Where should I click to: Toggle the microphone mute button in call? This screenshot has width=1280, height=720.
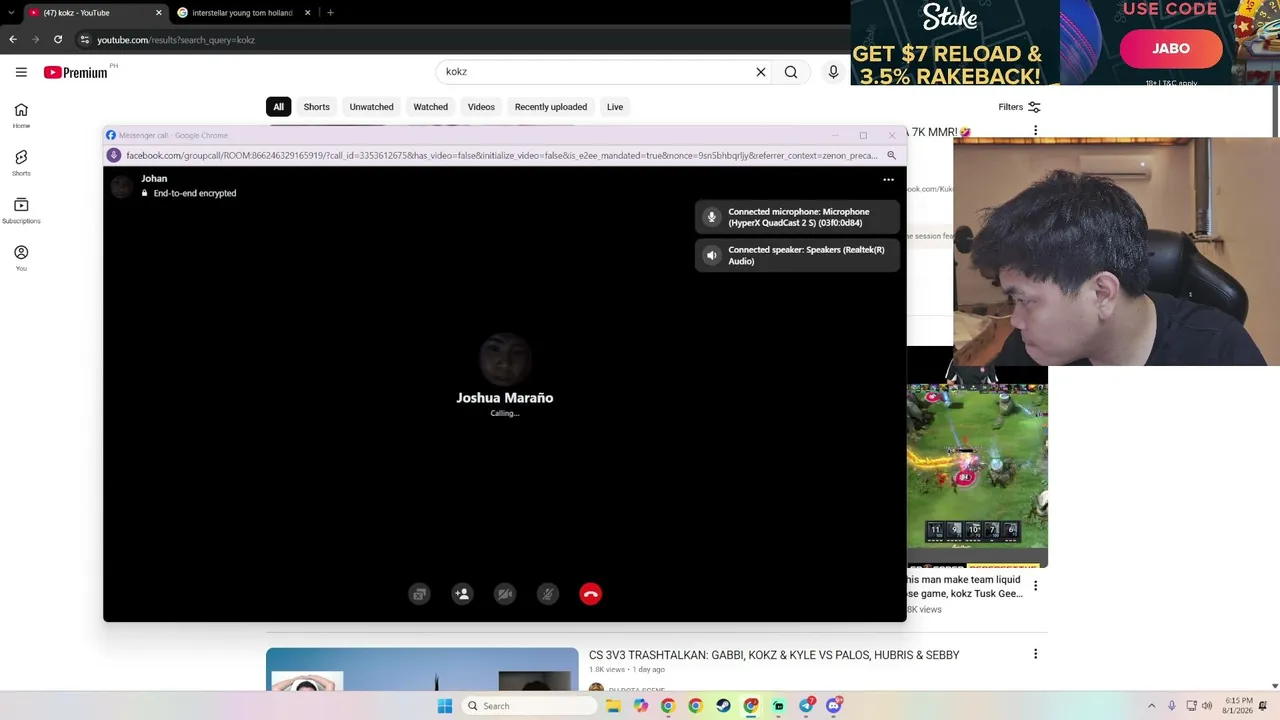[547, 594]
